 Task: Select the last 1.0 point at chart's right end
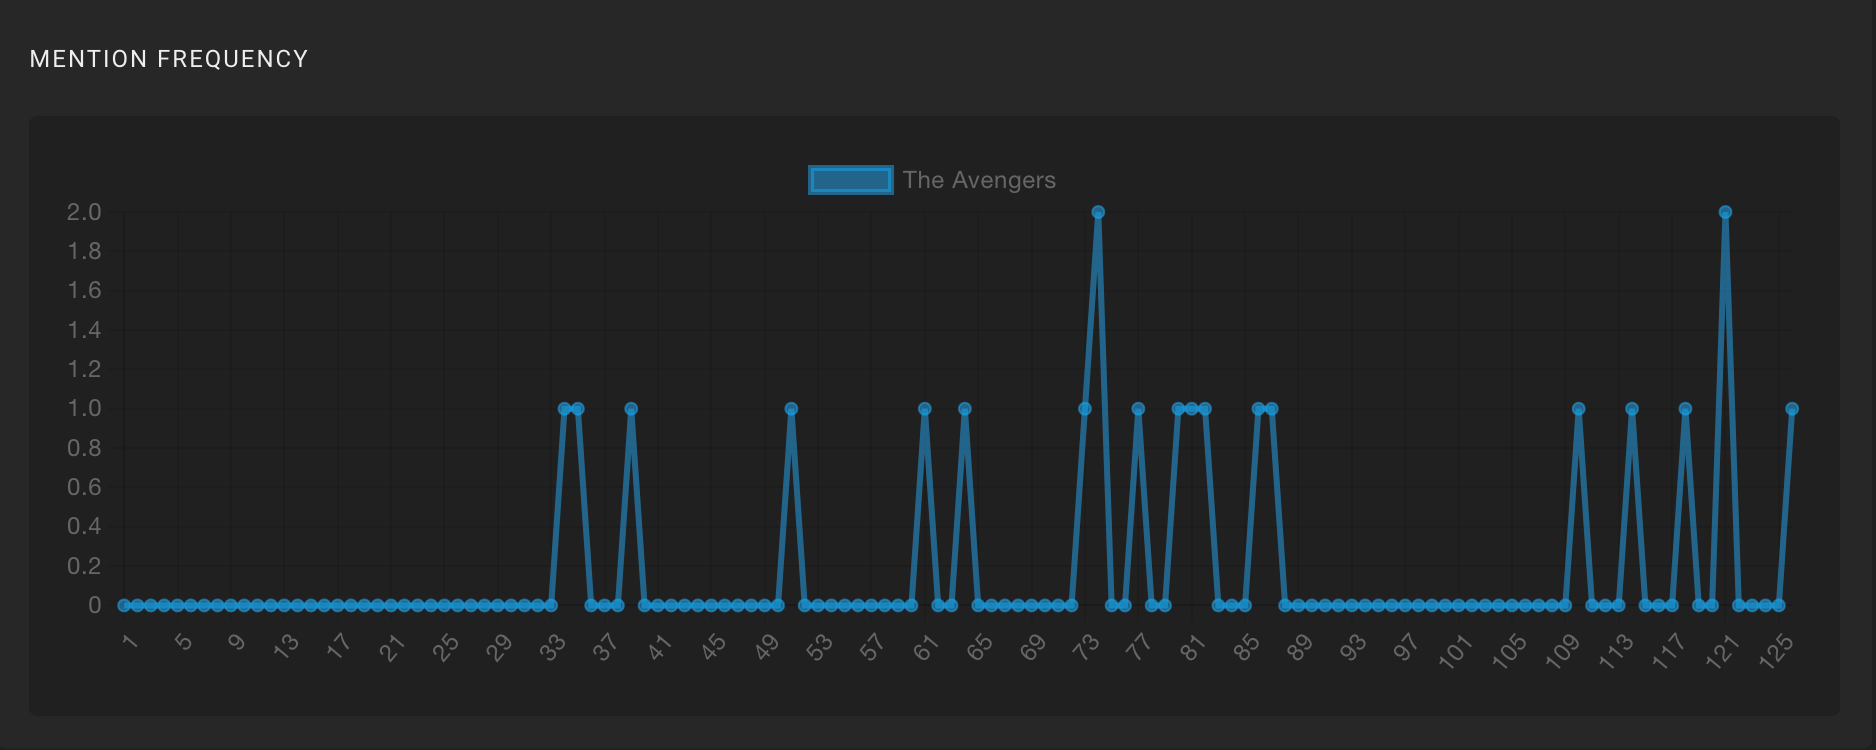tap(1792, 409)
